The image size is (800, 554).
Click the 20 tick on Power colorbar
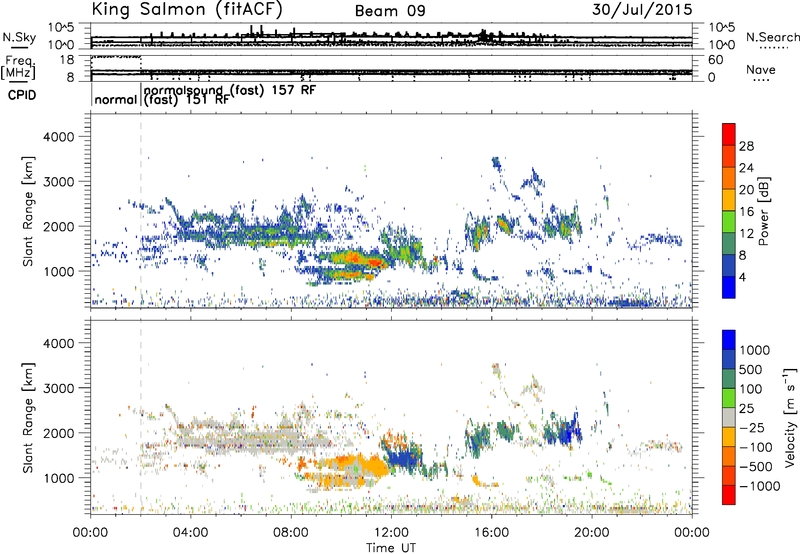pyautogui.click(x=746, y=190)
